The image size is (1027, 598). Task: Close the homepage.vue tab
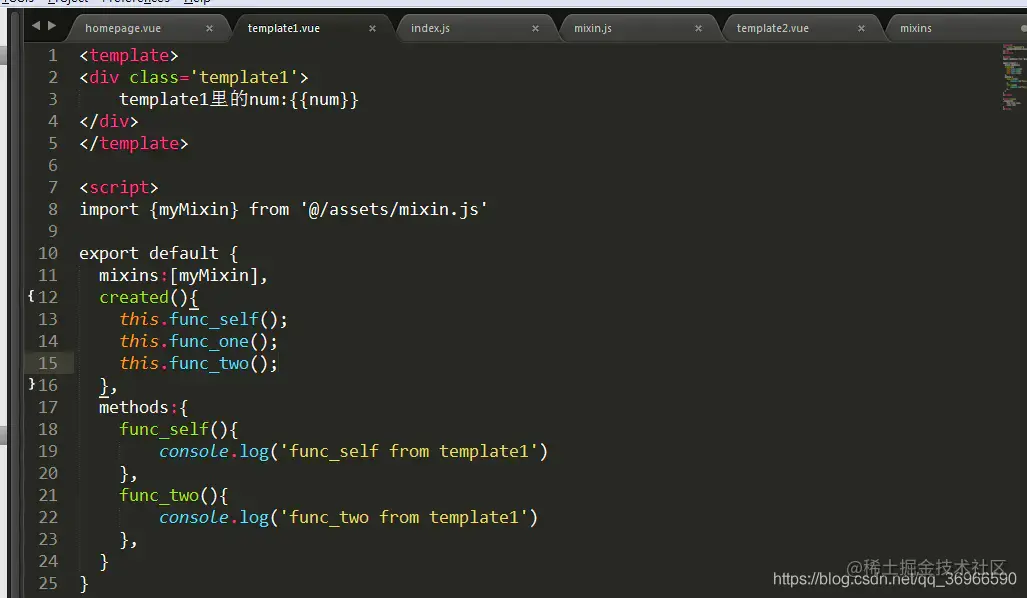point(209,30)
